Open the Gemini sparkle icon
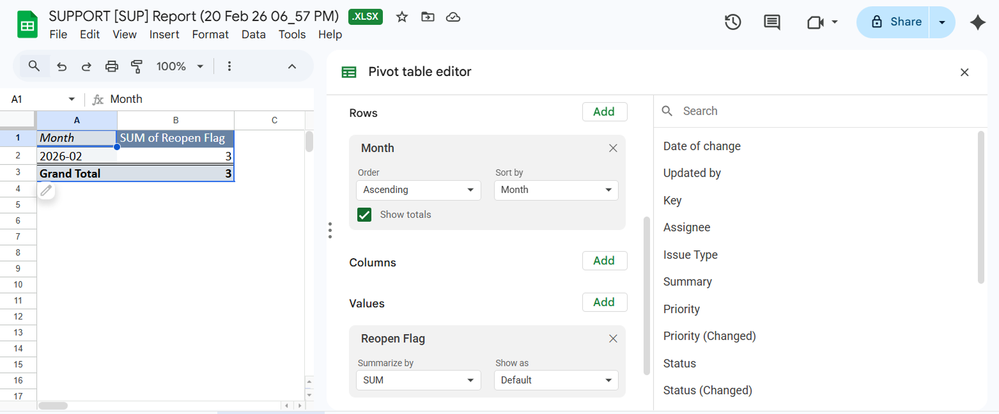The image size is (999, 414). (x=977, y=22)
